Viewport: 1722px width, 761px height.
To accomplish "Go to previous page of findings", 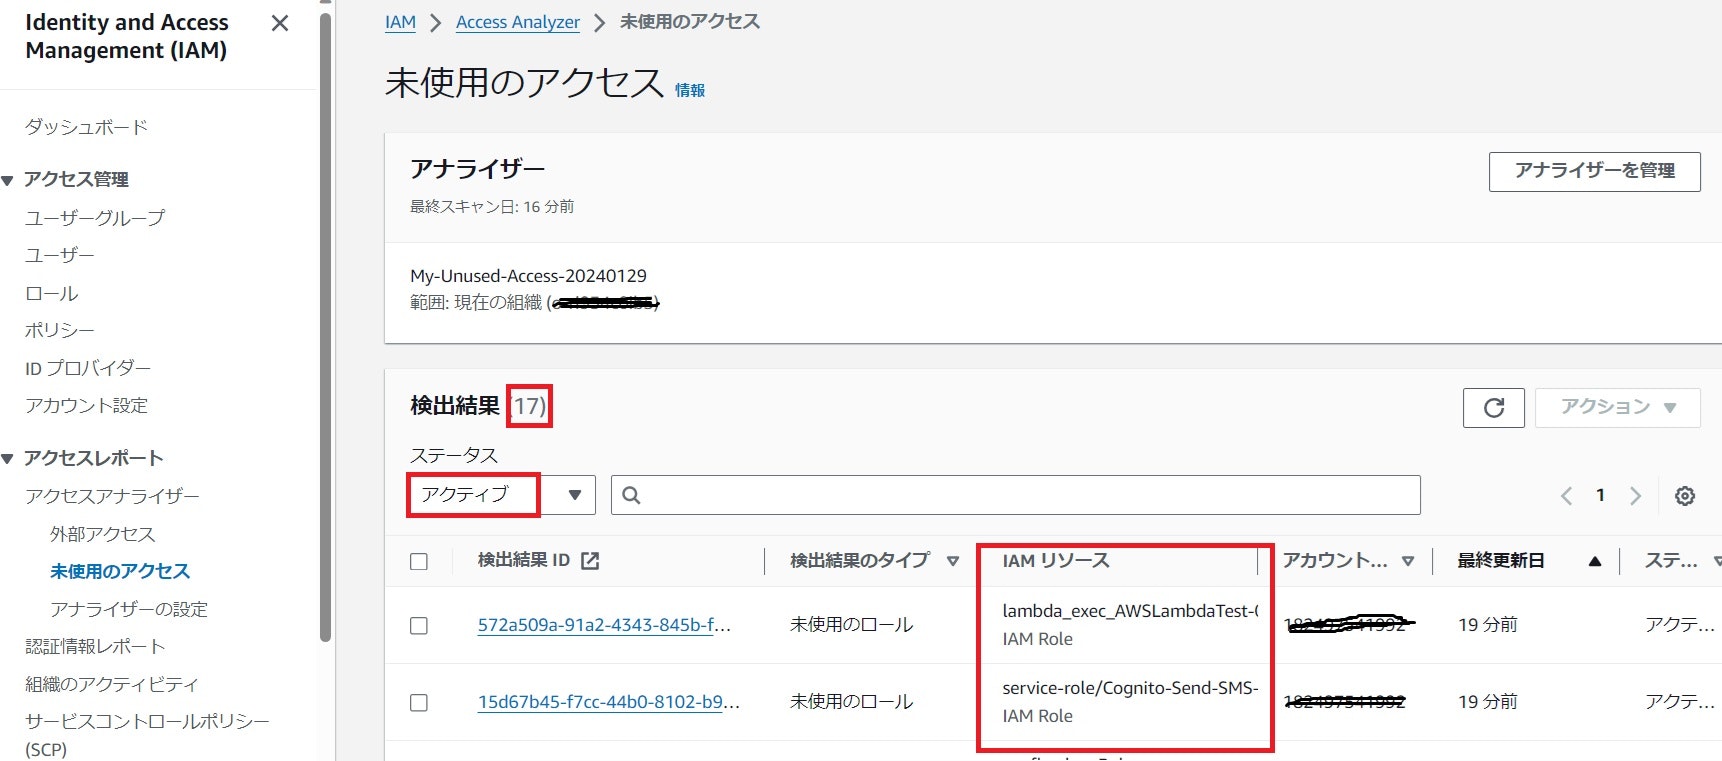I will coord(1567,496).
